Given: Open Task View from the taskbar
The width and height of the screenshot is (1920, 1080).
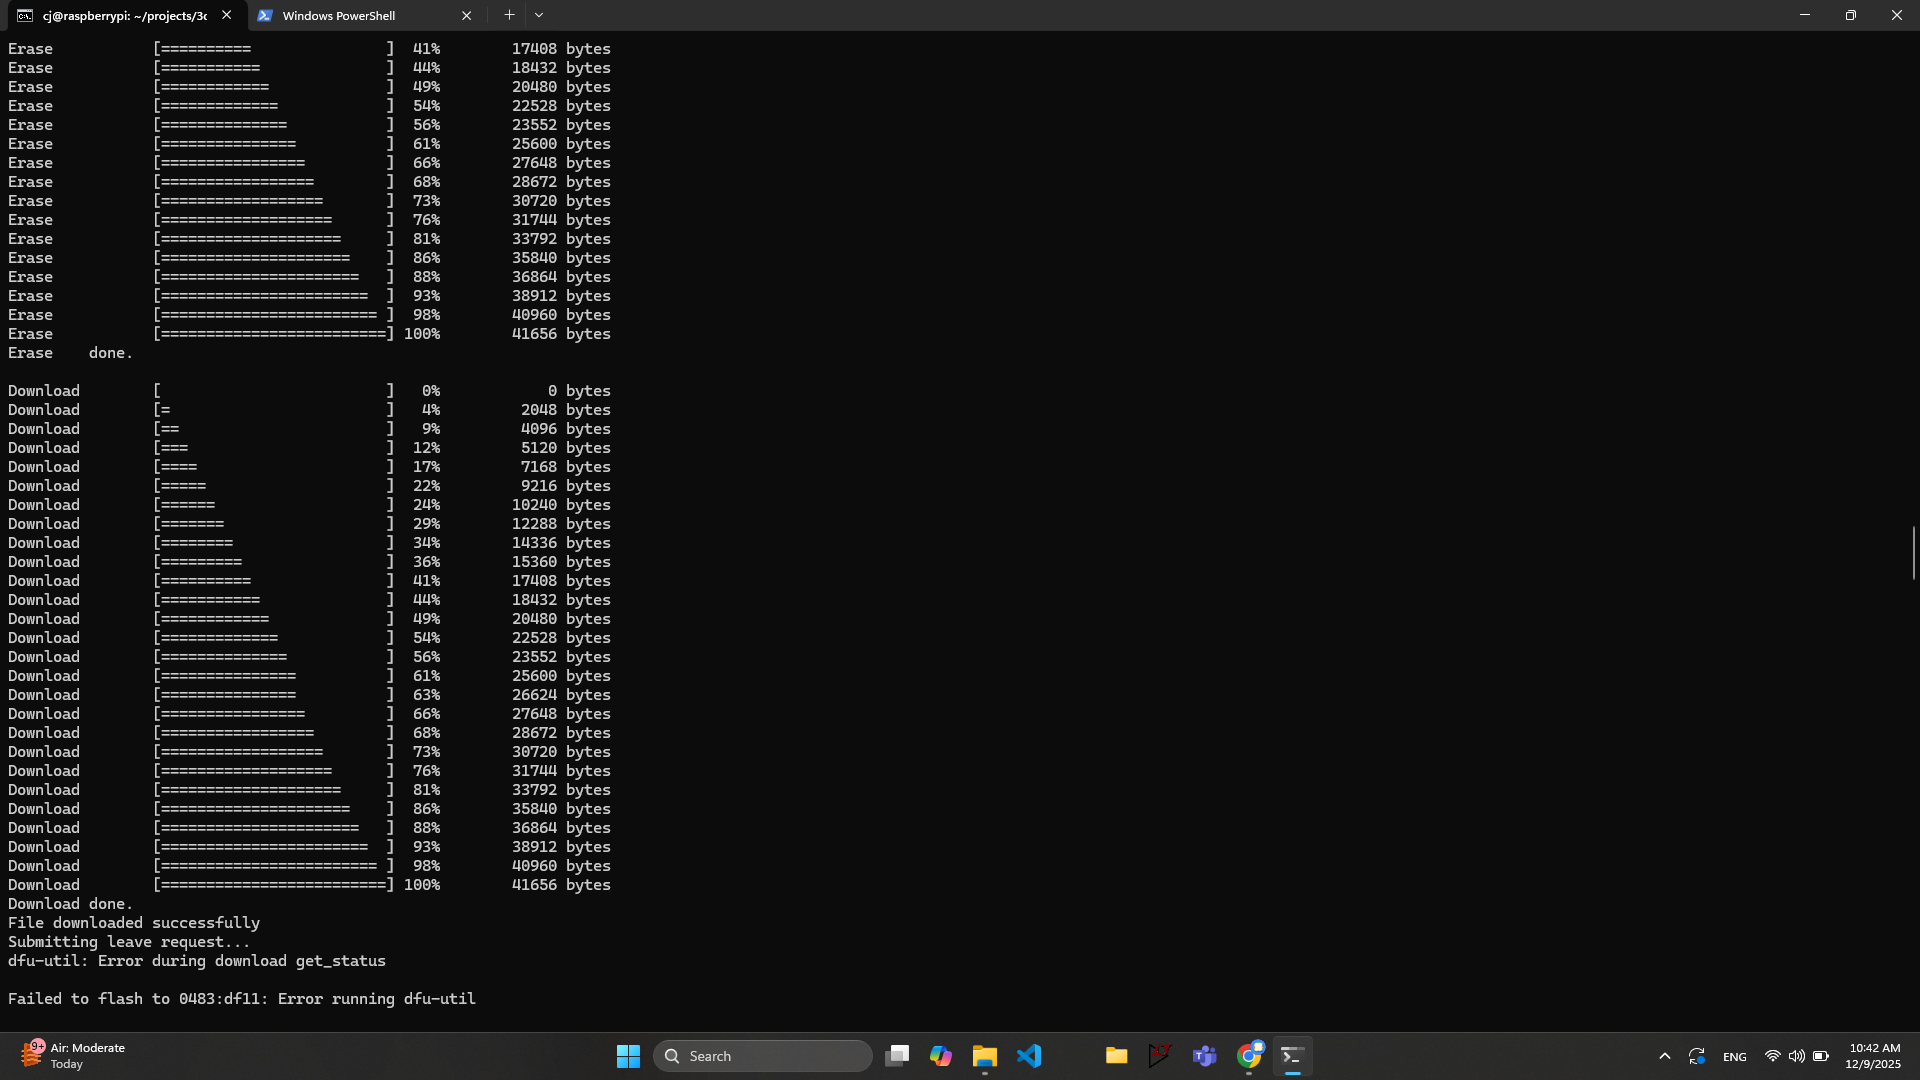Looking at the screenshot, I should coord(897,1055).
